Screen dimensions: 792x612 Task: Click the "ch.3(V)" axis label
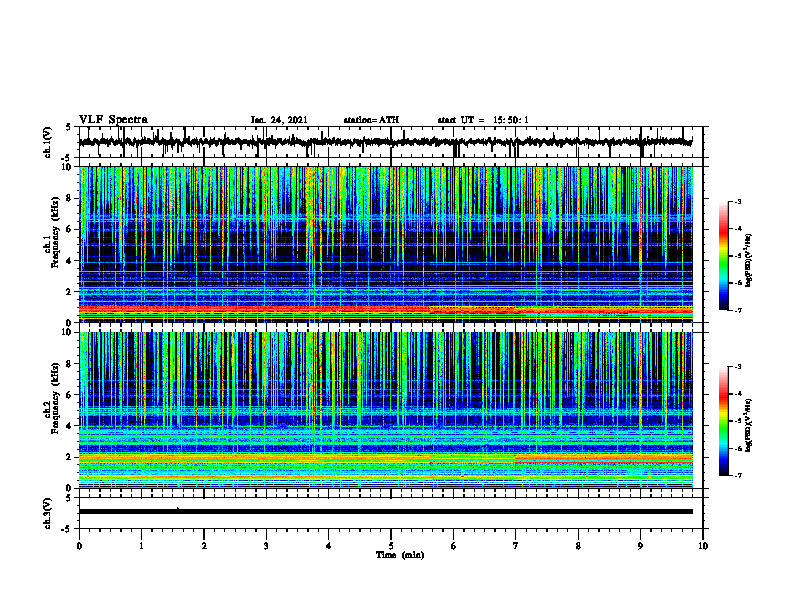pos(47,513)
